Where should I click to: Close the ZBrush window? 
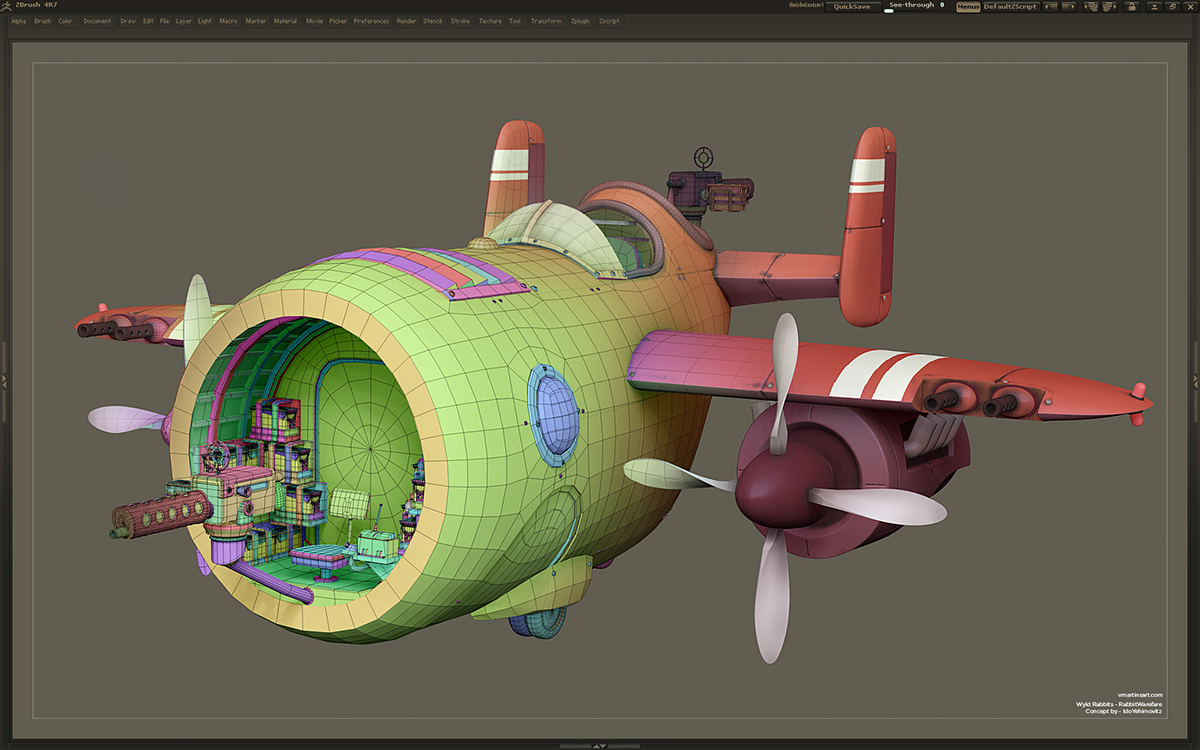(1190, 6)
